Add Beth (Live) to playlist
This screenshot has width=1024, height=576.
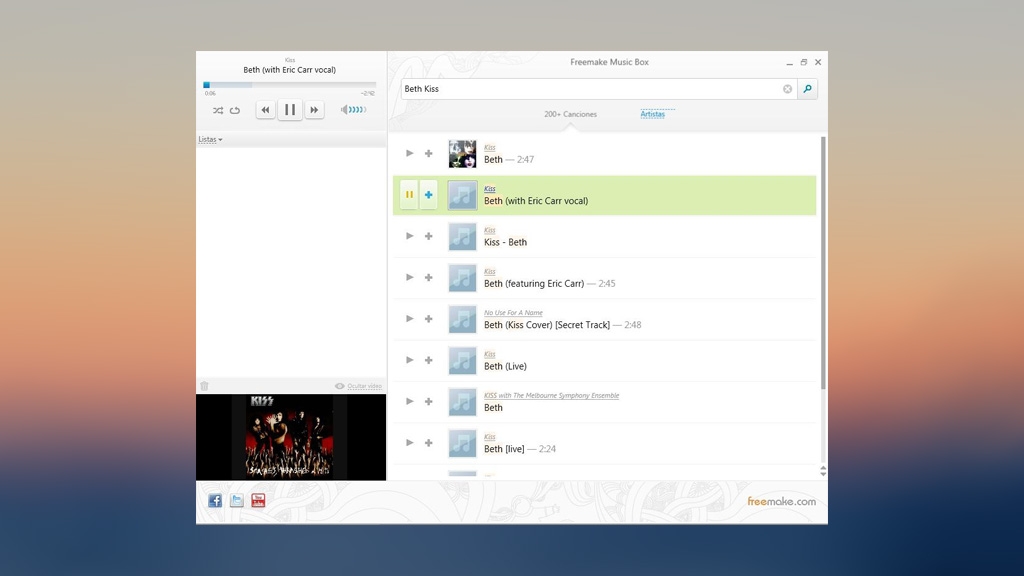click(428, 360)
